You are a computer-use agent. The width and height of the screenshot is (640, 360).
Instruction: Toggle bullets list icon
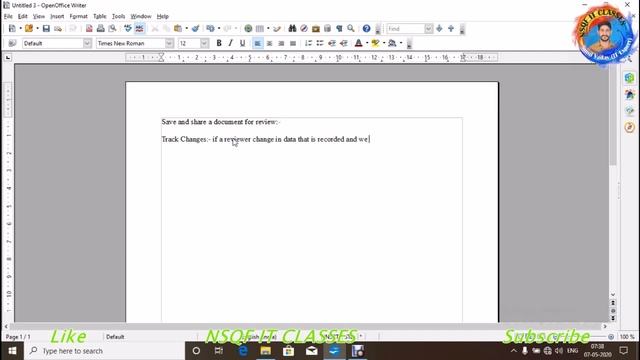[x=320, y=43]
